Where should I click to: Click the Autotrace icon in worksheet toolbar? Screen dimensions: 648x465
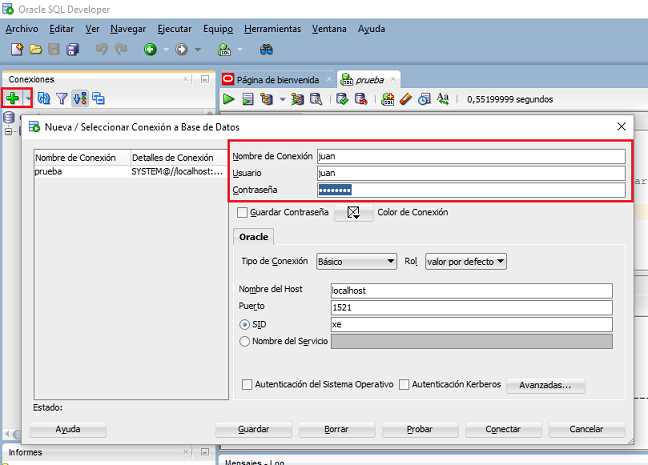(297, 99)
